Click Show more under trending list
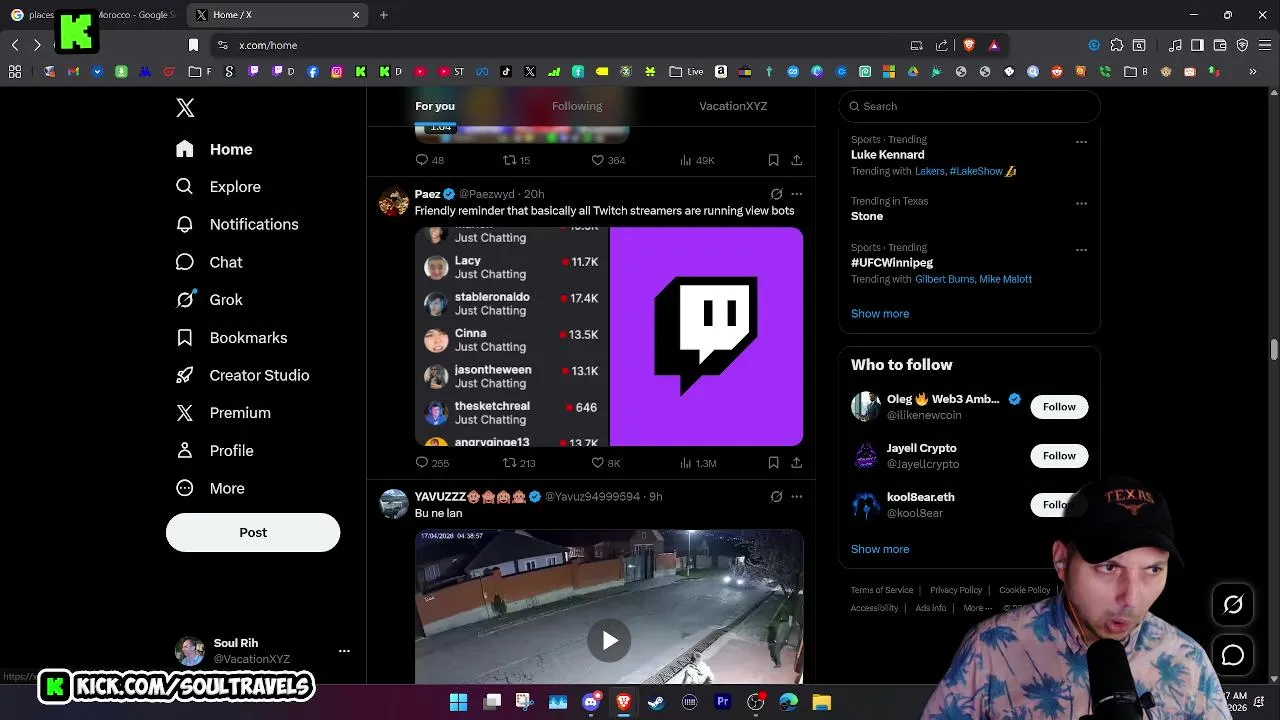Screen dimensions: 1280x720 pyautogui.click(x=880, y=314)
